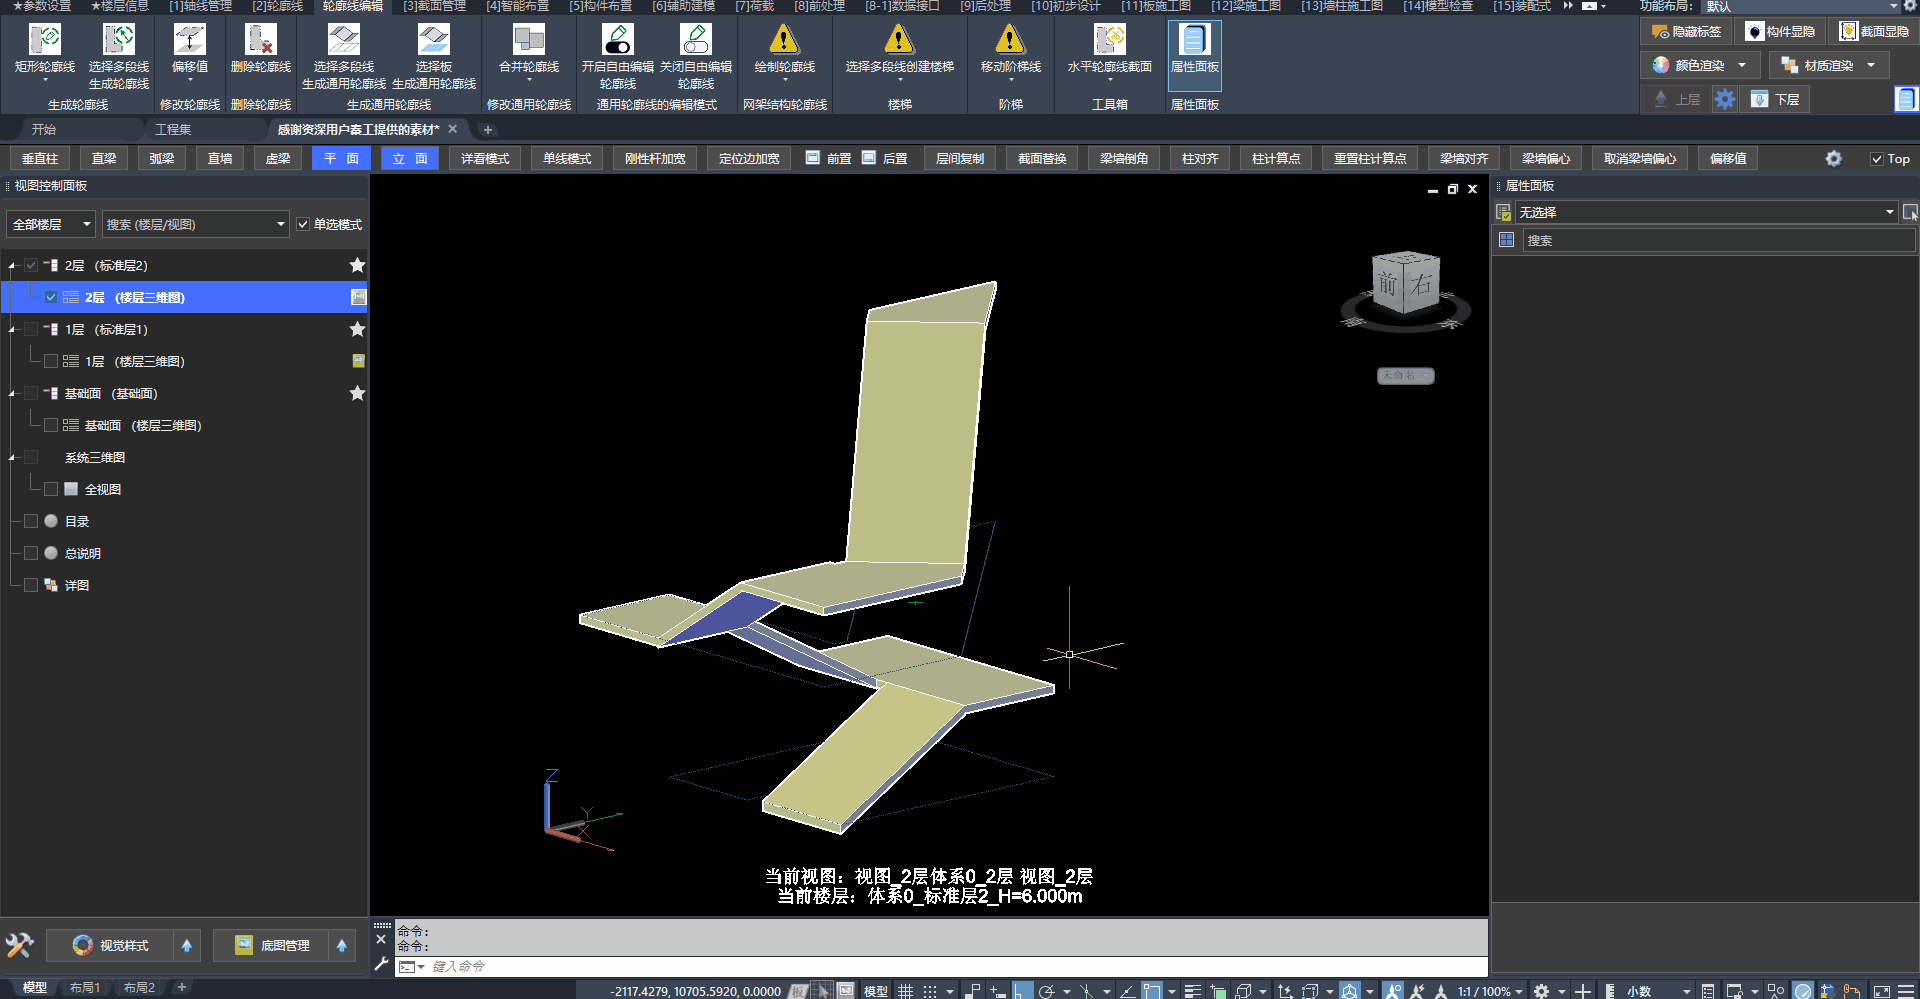The width and height of the screenshot is (1920, 999).
Task: Toggle the Top checkbox in toolbar
Action: (x=1877, y=159)
